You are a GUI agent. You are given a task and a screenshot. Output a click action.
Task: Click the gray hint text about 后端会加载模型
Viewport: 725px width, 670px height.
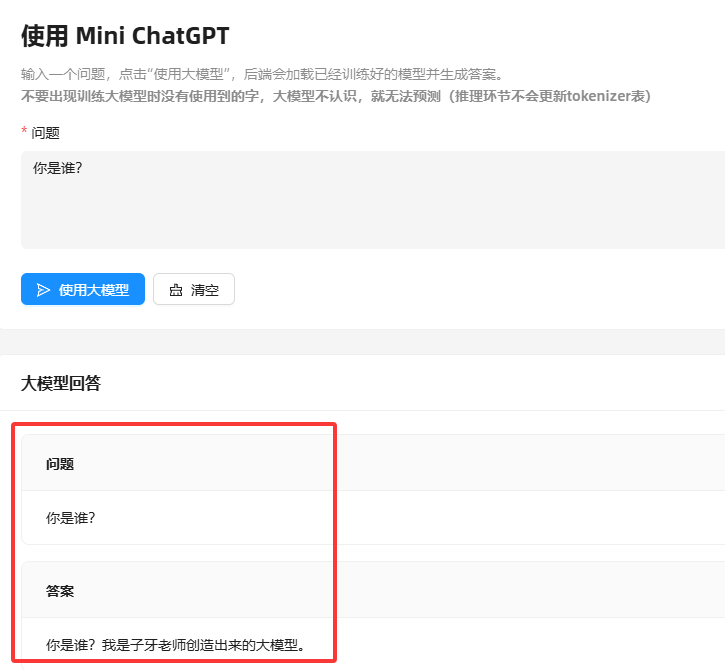262,74
